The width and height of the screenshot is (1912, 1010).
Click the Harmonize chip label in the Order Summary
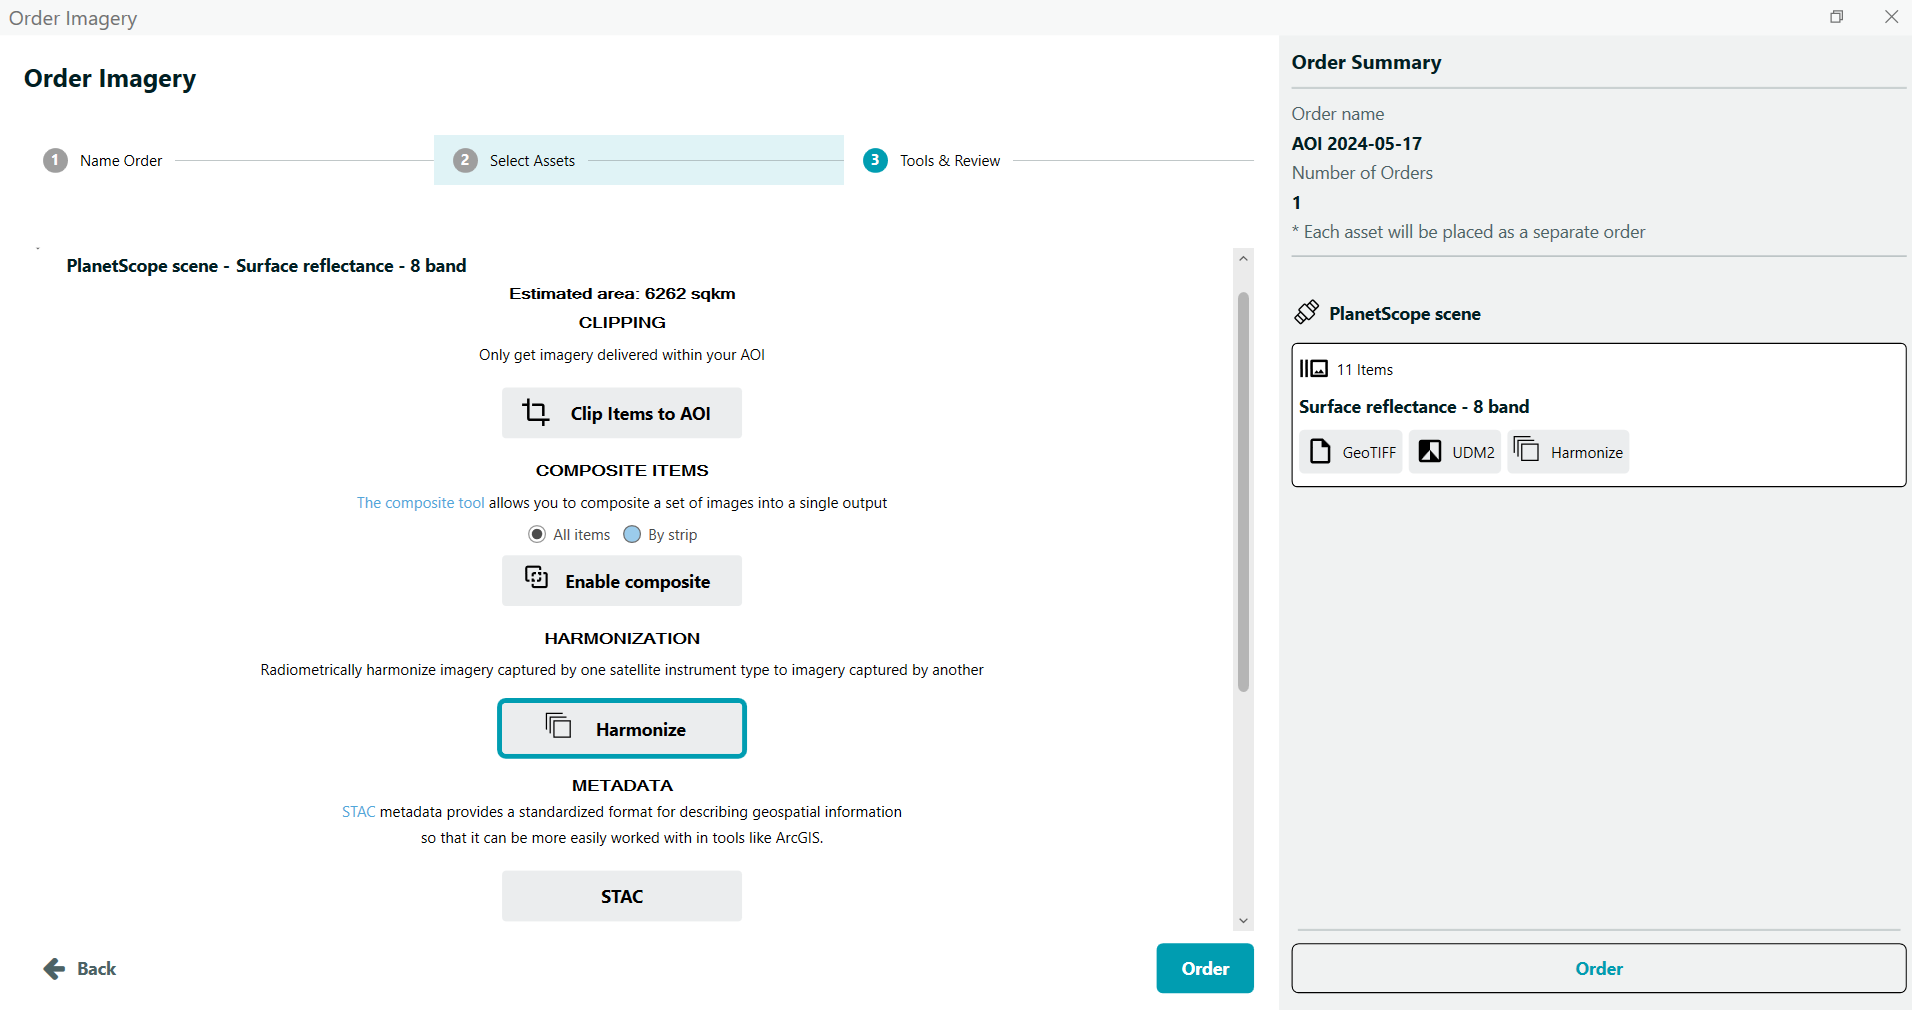1587,452
